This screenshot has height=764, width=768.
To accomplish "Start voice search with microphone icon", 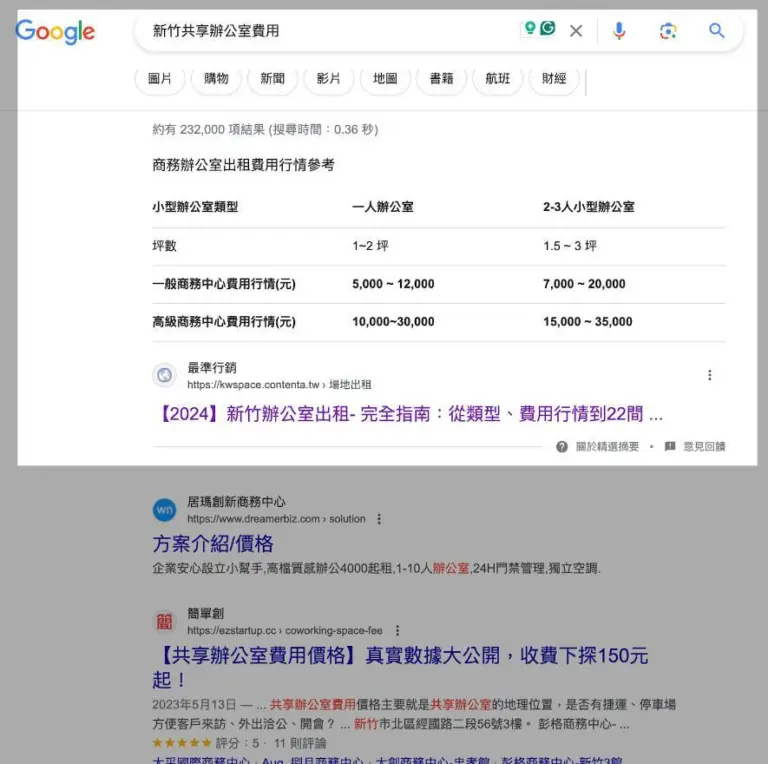I will point(619,31).
